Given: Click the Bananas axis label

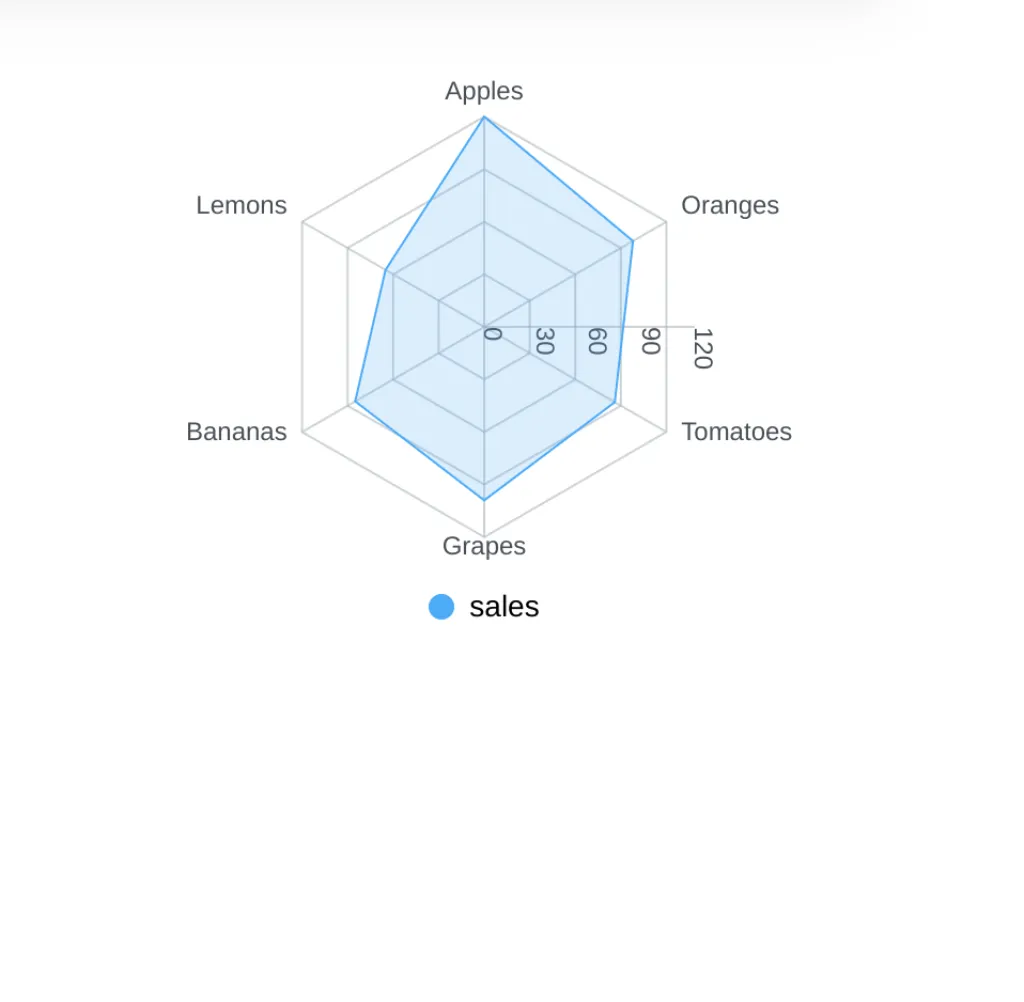Looking at the screenshot, I should pos(237,432).
